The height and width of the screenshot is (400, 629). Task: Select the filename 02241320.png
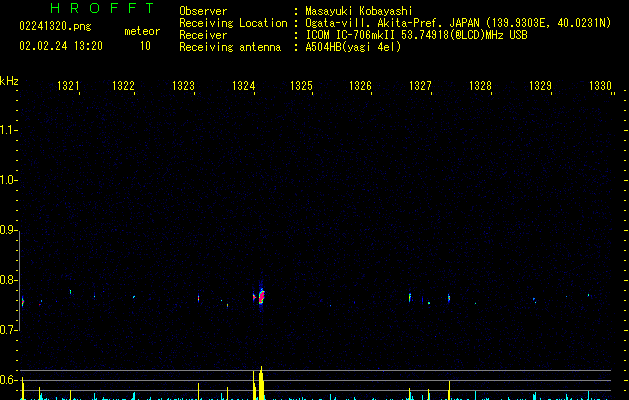55,27
